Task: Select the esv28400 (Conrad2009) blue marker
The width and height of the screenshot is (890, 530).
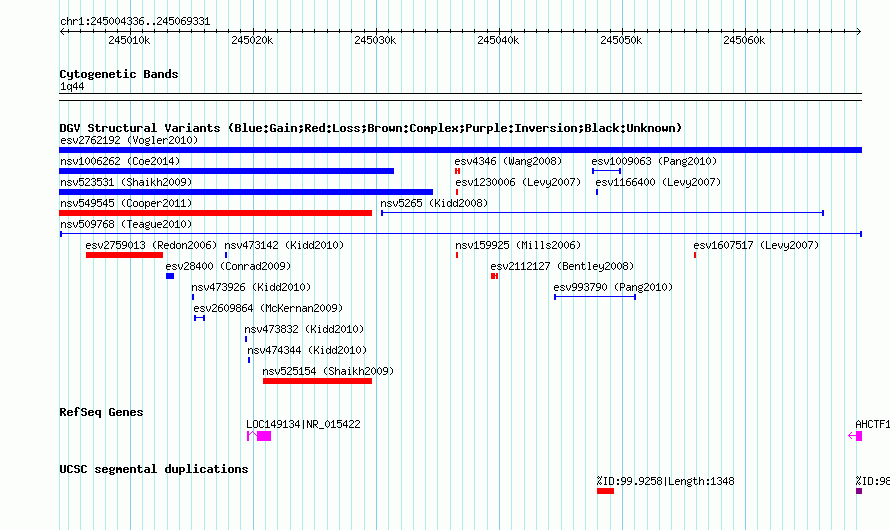Action: [170, 276]
